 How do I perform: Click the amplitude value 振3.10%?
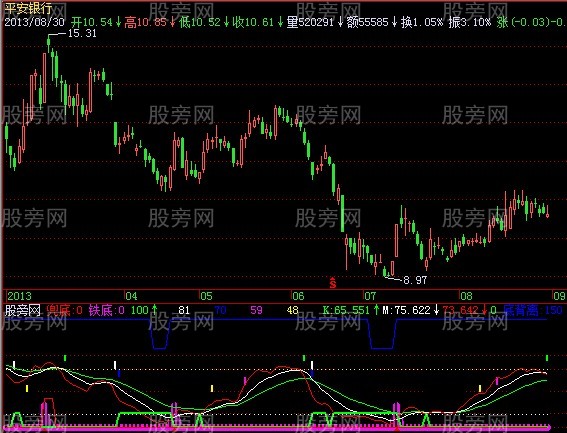[x=470, y=22]
